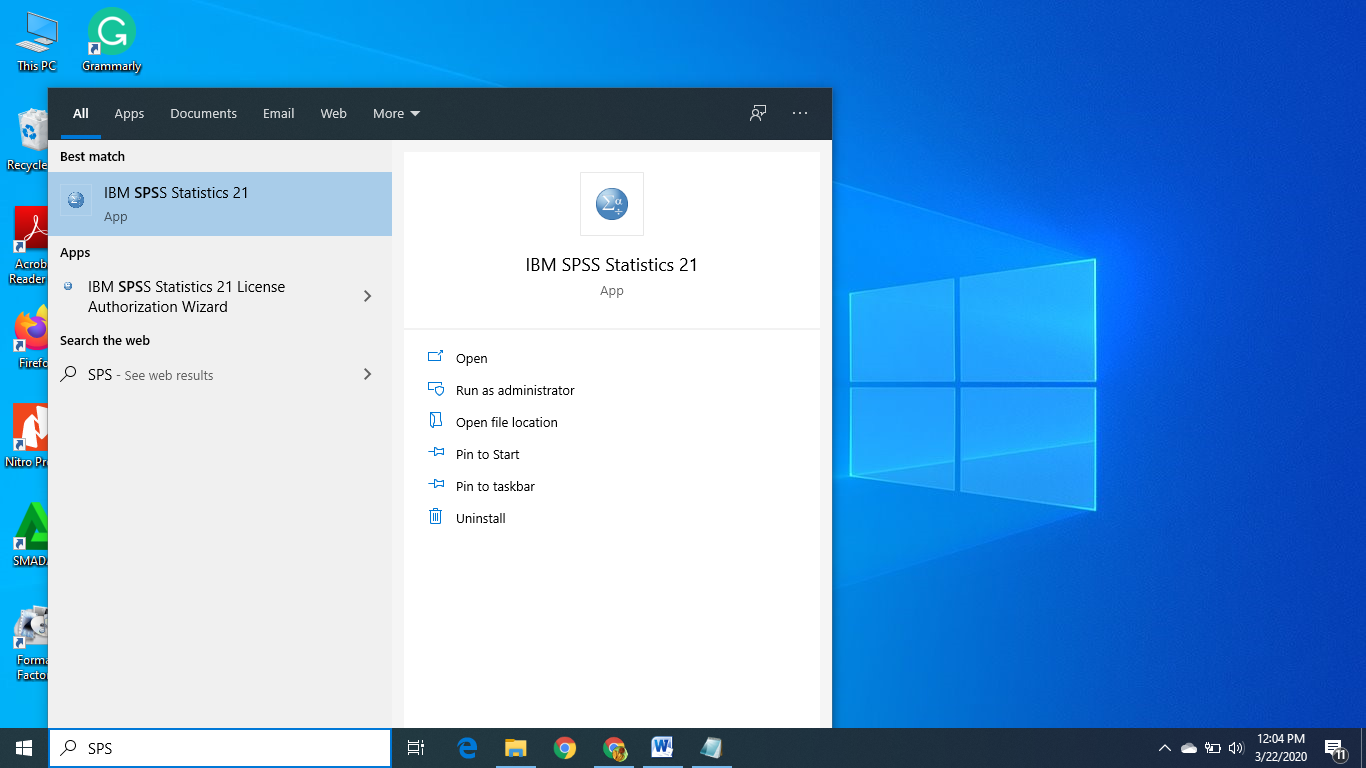Open Task View on the taskbar
Image resolution: width=1366 pixels, height=768 pixels.
pos(416,748)
